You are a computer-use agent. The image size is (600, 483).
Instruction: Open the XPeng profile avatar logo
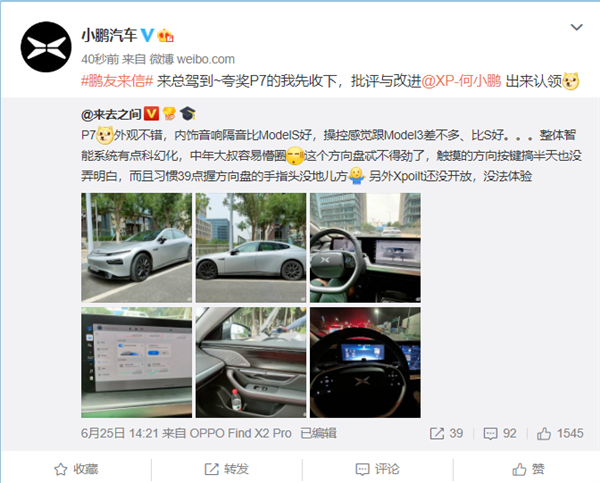(46, 47)
